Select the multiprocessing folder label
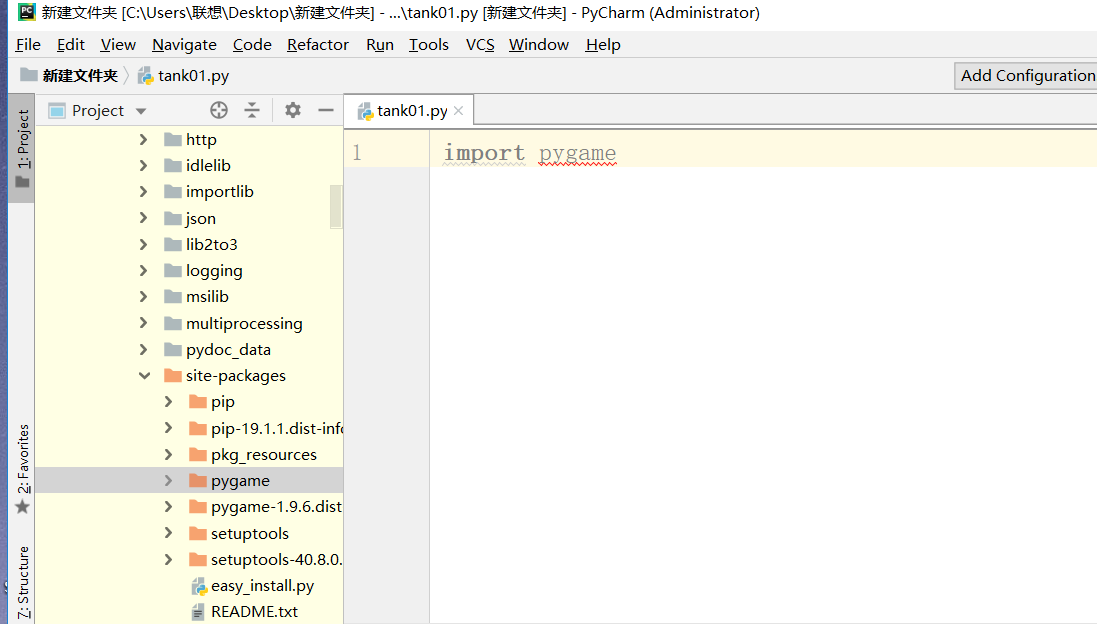Screen dimensions: 1097x624 [x=244, y=323]
